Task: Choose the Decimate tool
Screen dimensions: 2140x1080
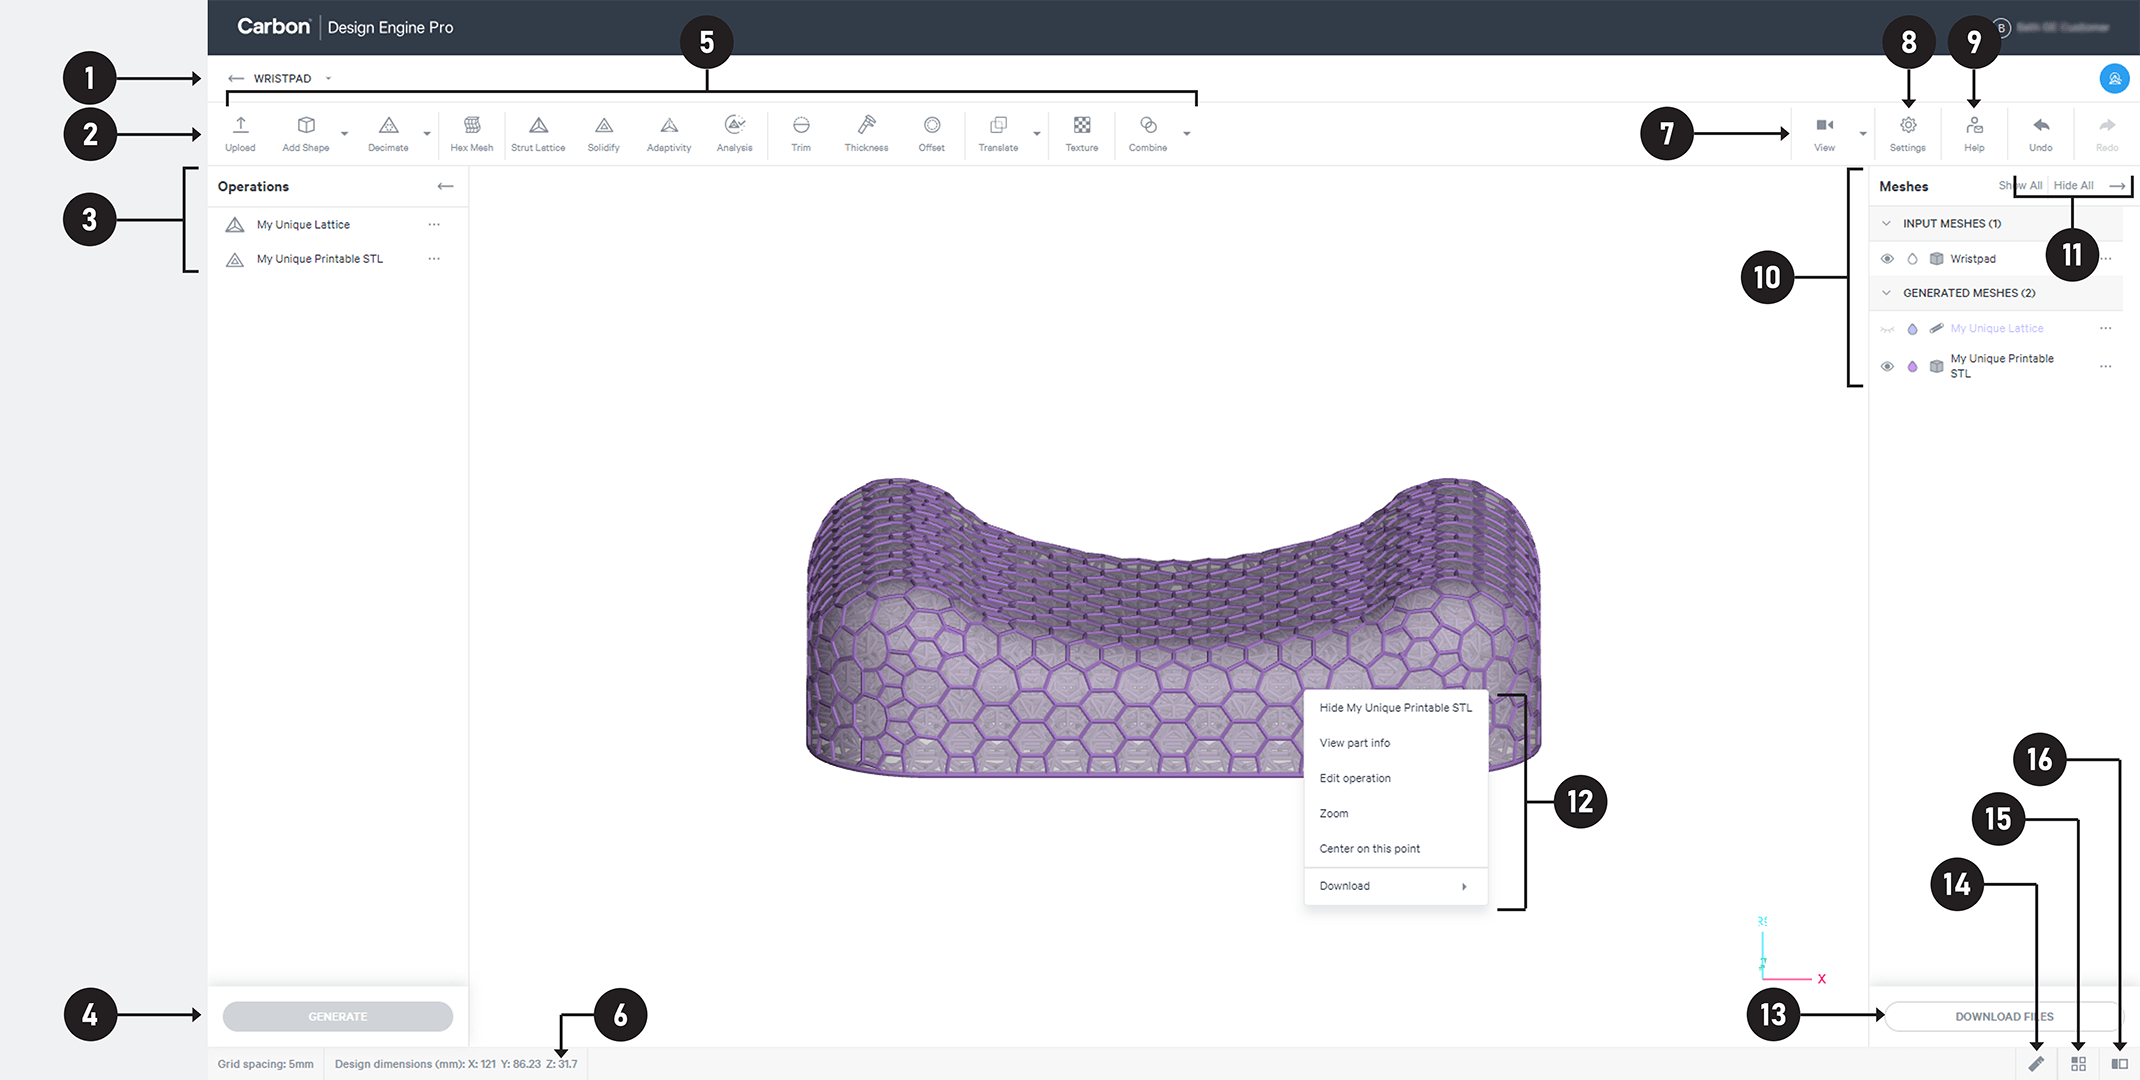Action: point(388,133)
